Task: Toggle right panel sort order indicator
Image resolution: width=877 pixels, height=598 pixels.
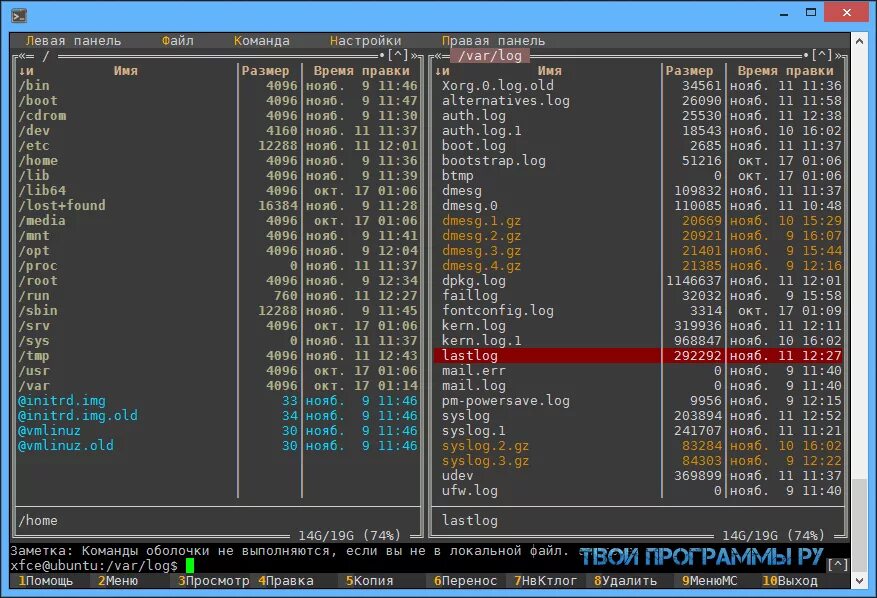Action: [442, 71]
